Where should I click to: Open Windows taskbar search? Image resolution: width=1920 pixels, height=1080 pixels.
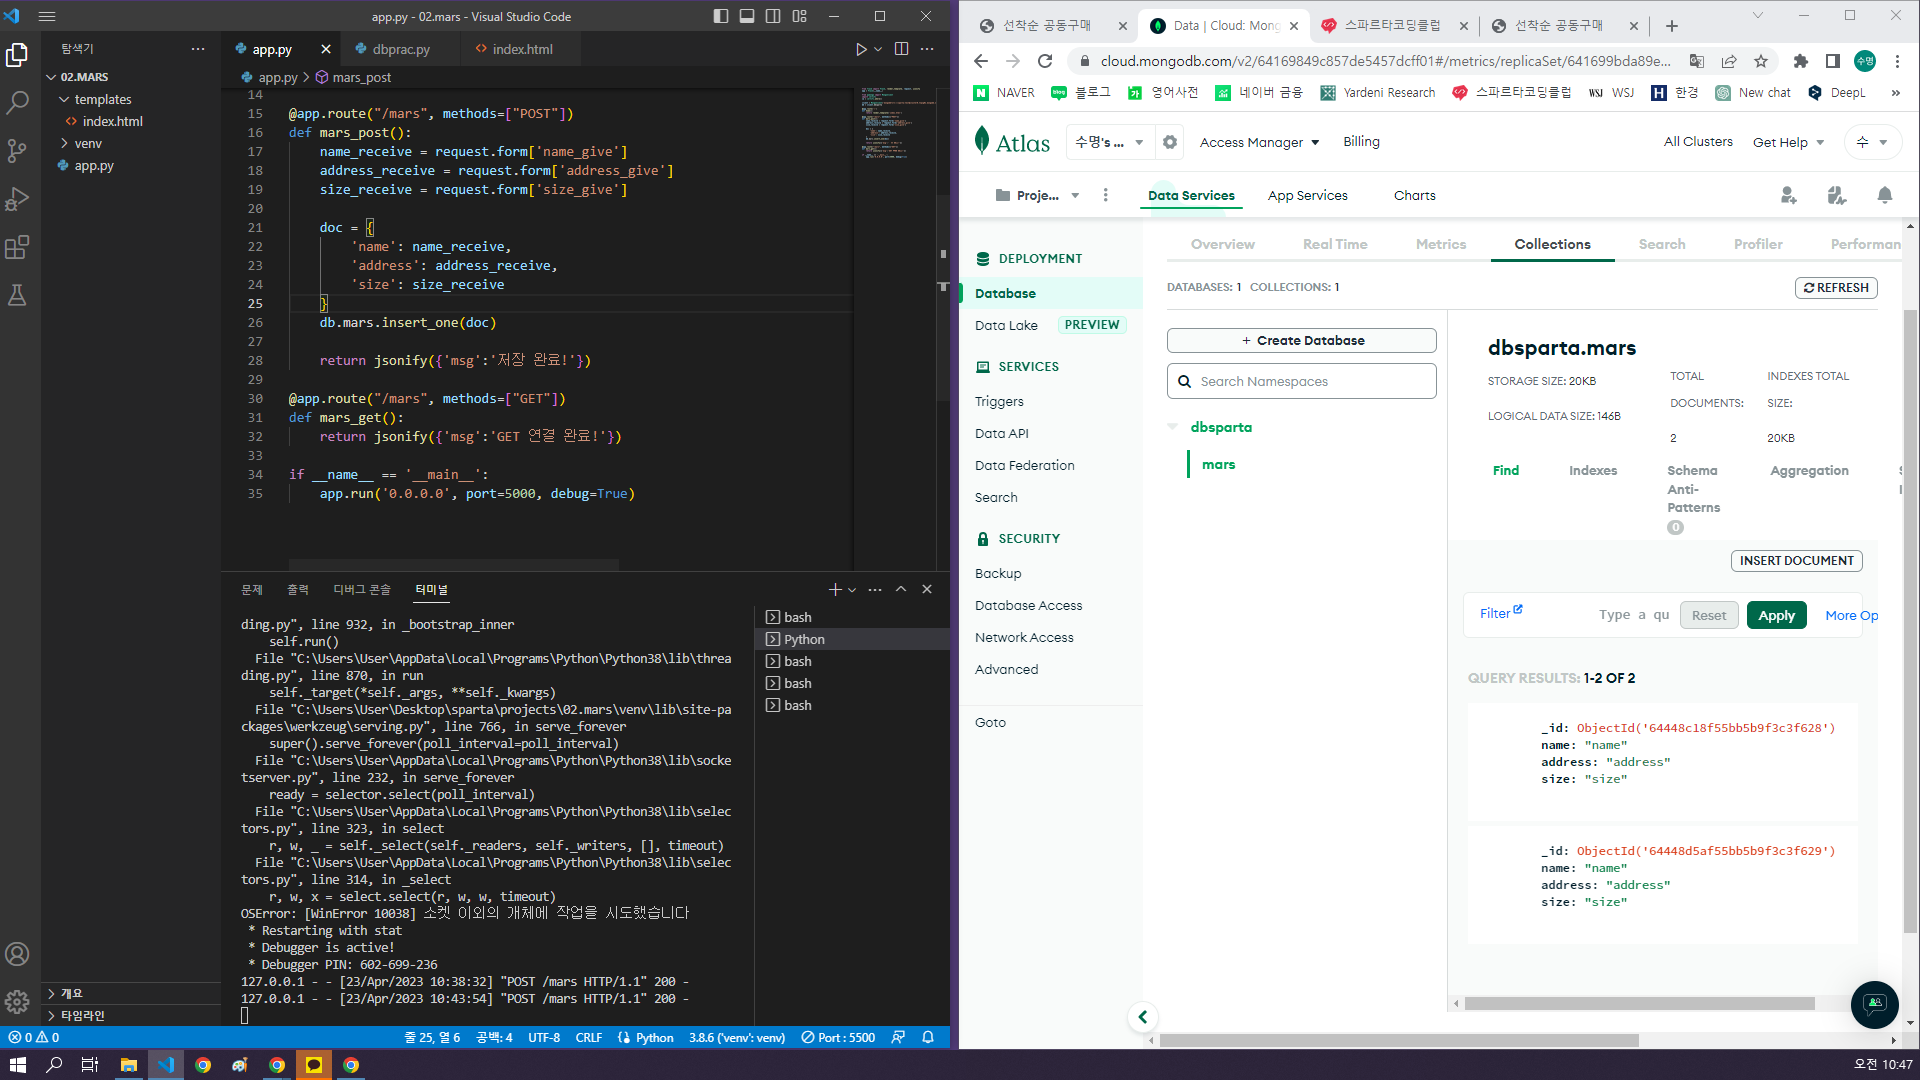pyautogui.click(x=54, y=1065)
